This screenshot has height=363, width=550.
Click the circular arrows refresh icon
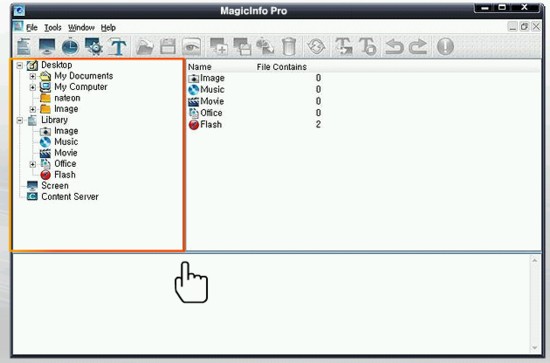tap(316, 46)
